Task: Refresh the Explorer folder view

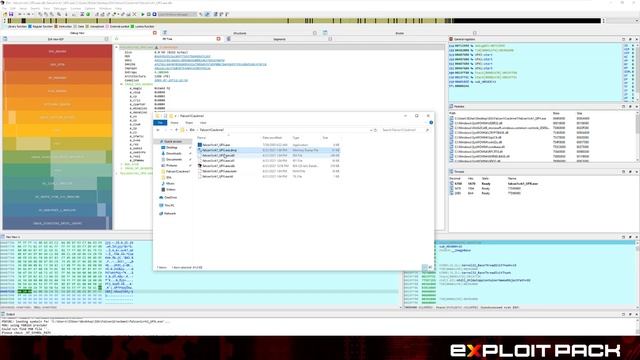Action: (376, 130)
